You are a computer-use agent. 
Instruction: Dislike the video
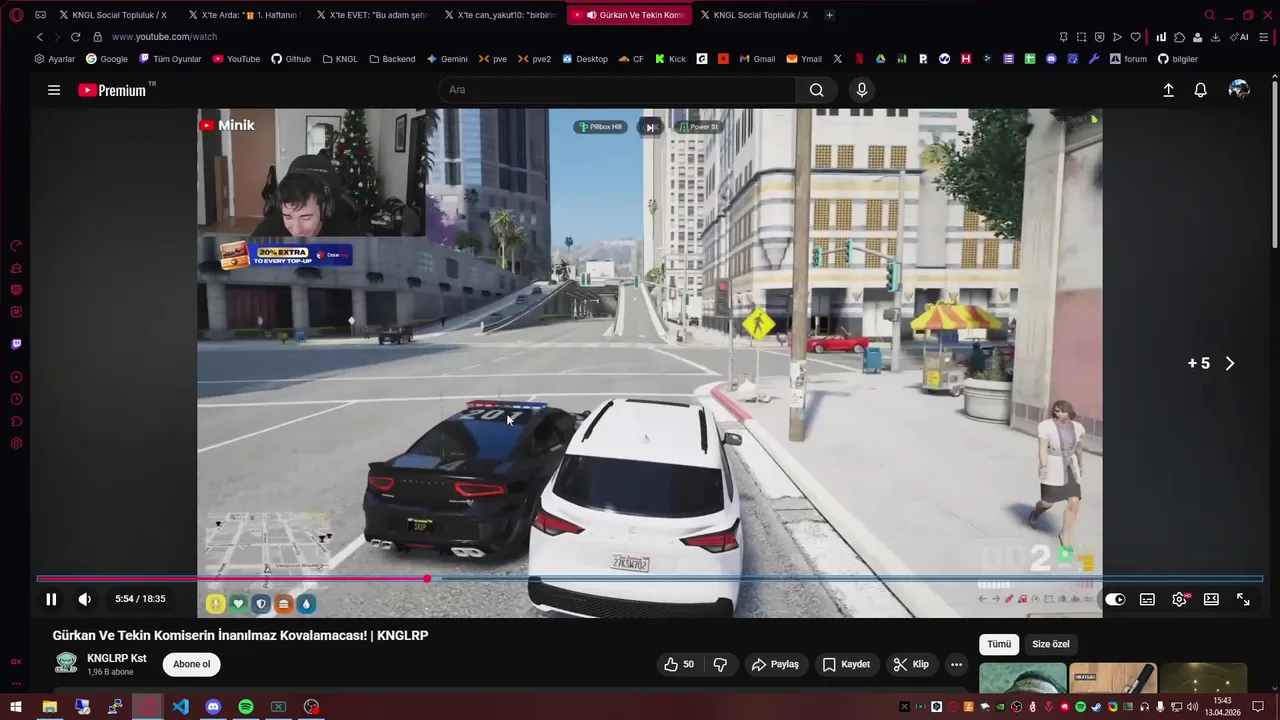click(720, 664)
